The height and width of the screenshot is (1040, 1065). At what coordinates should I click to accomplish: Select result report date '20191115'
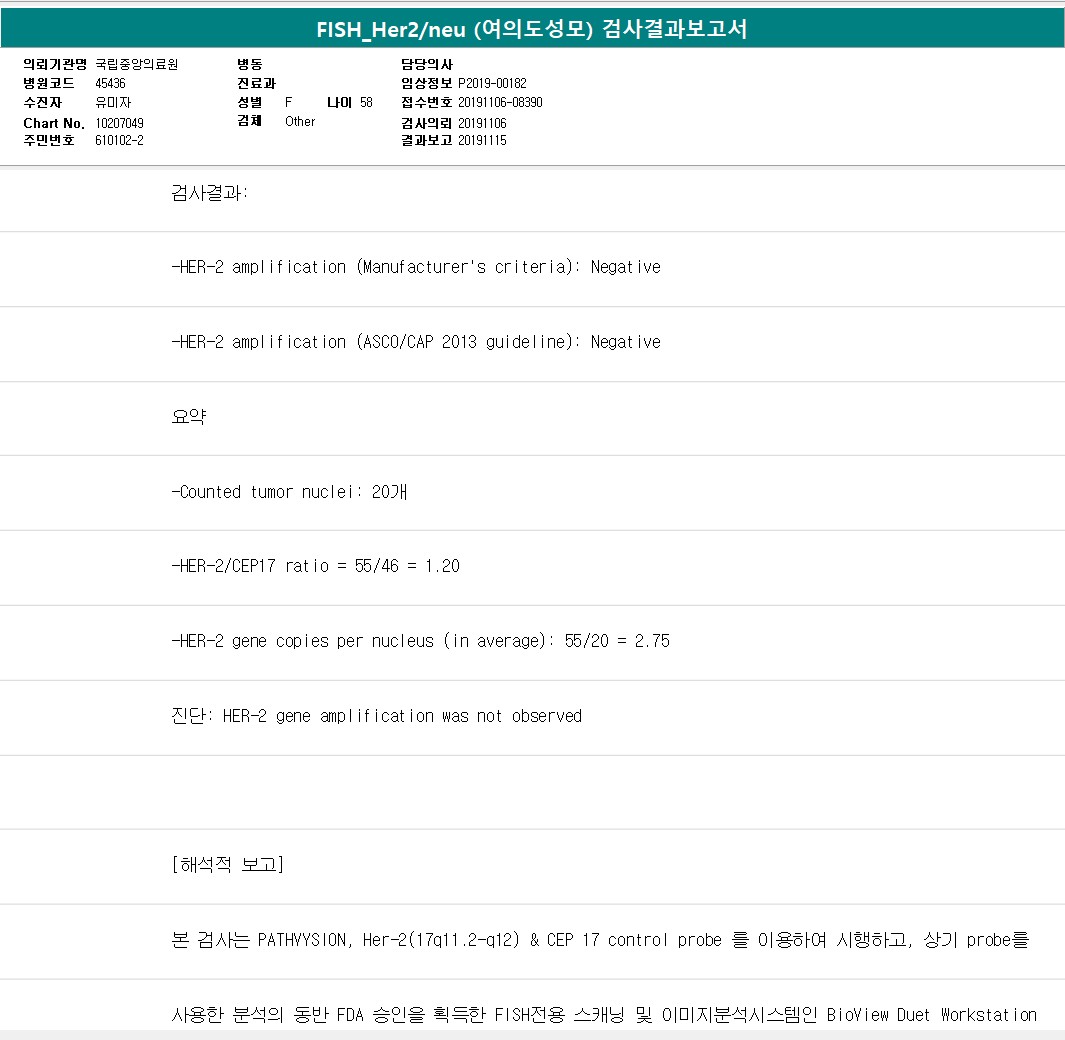(x=482, y=140)
